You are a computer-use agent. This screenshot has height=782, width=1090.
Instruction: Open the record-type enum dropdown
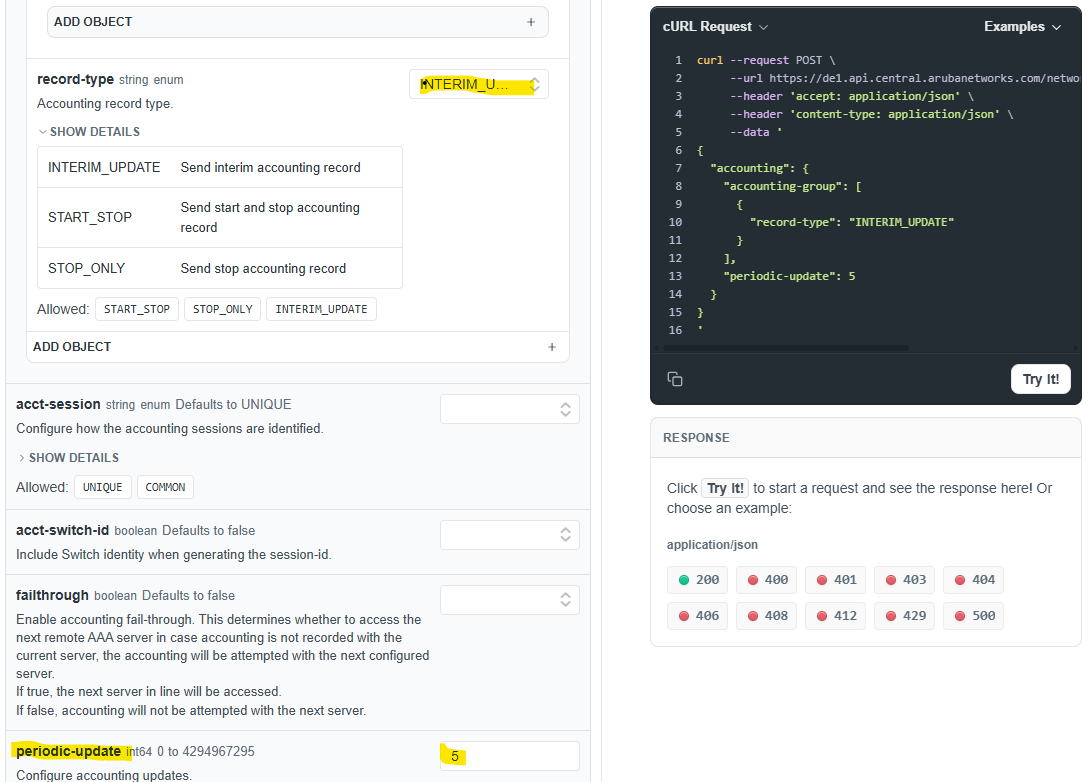click(x=479, y=85)
